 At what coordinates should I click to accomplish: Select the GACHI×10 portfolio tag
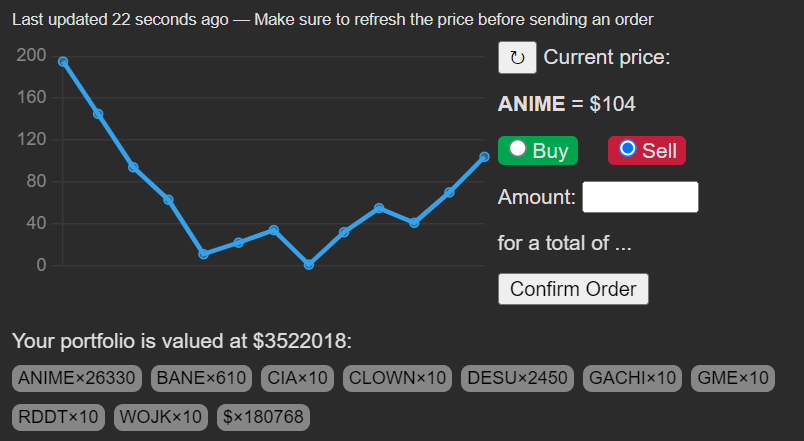(x=632, y=378)
